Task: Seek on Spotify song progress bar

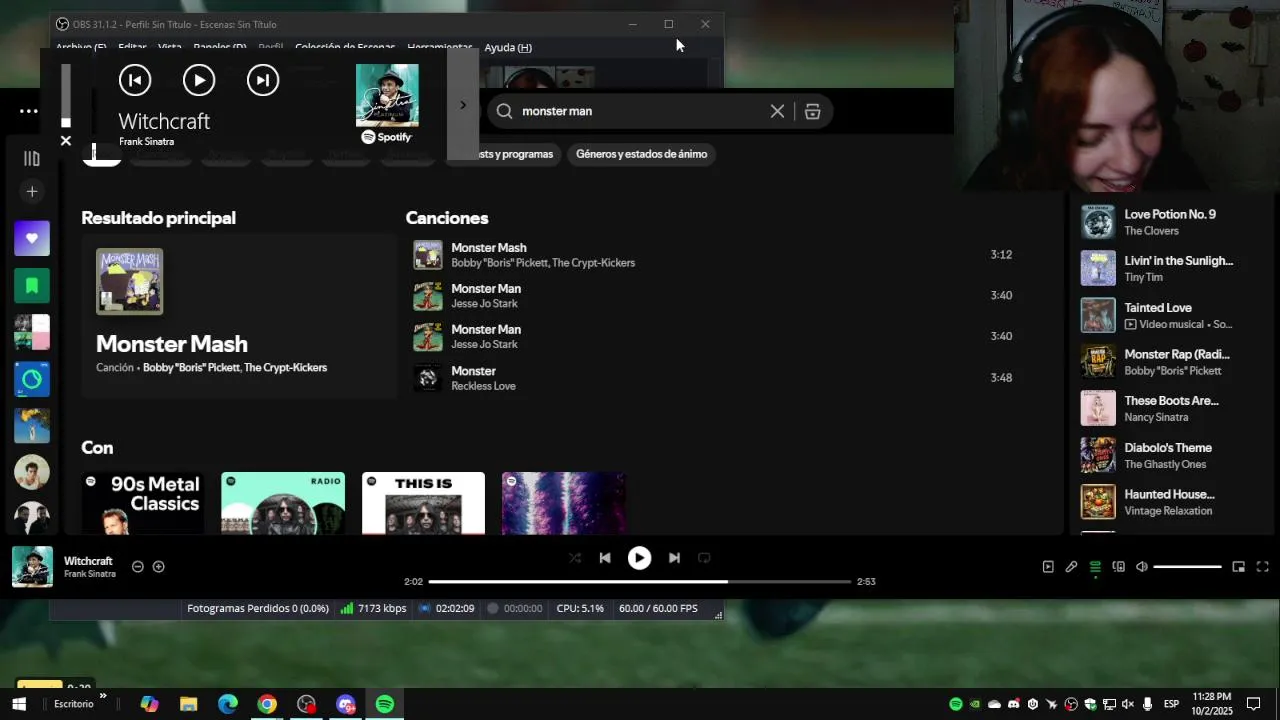Action: pyautogui.click(x=640, y=581)
